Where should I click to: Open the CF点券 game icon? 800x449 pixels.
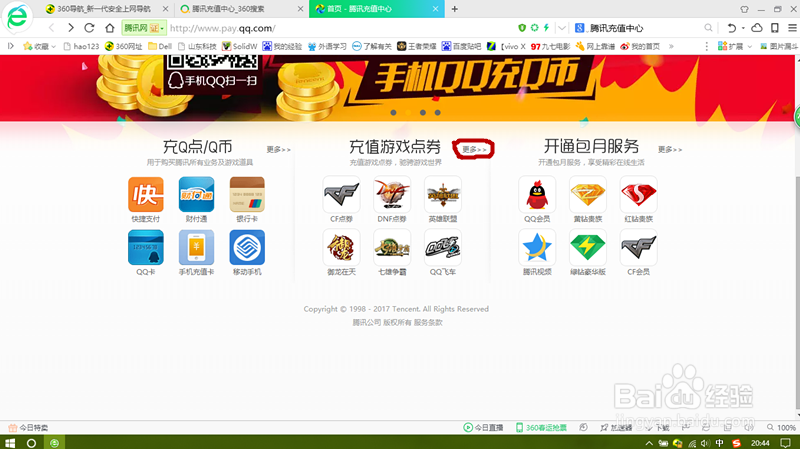(x=341, y=194)
